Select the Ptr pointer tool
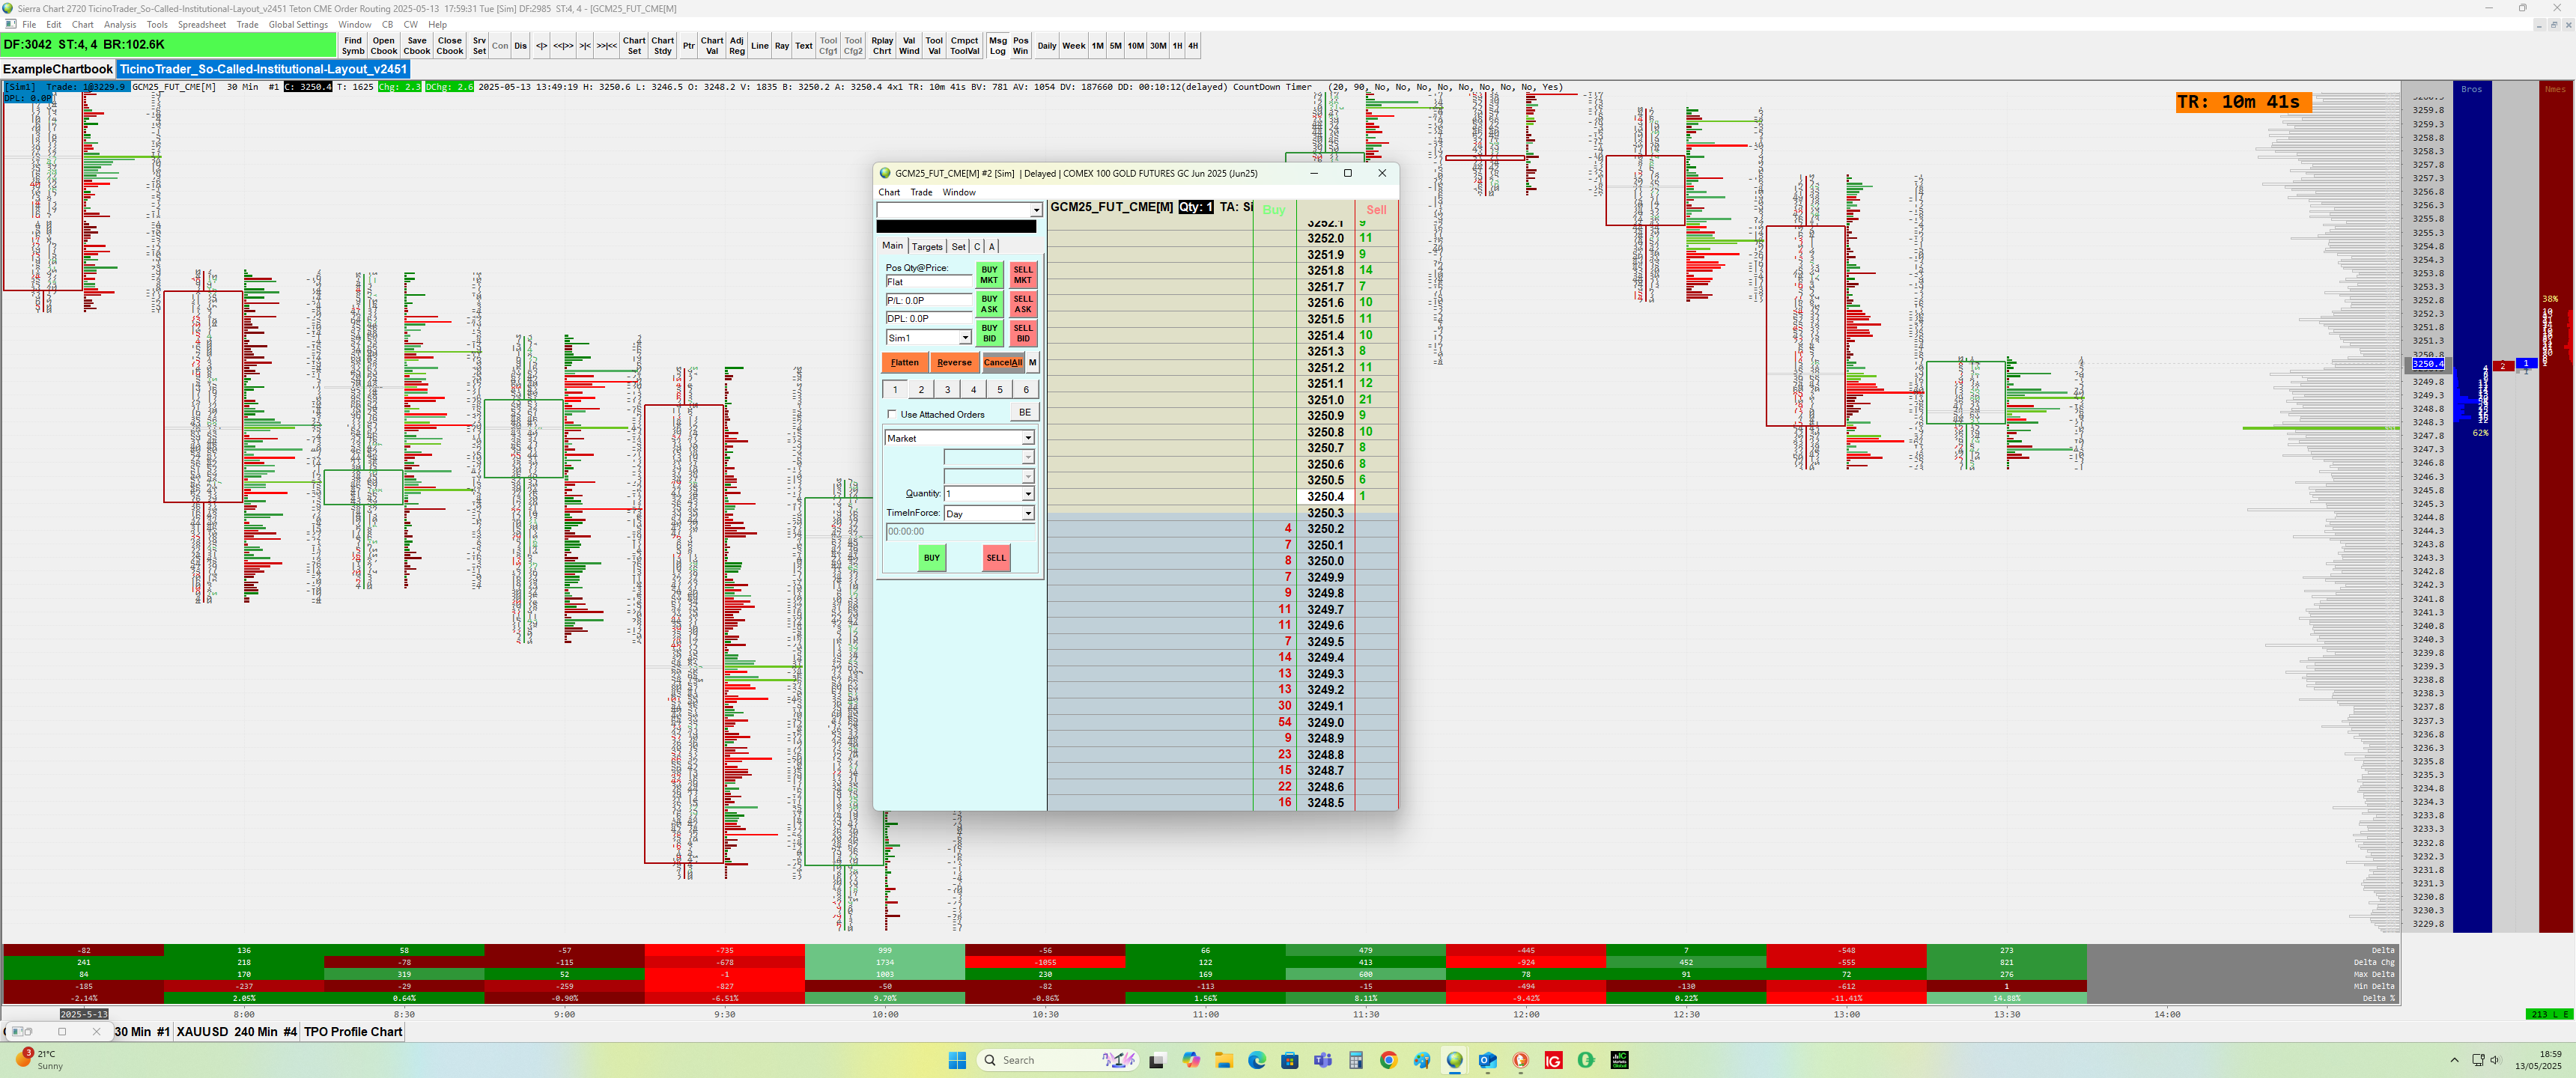This screenshot has width=2576, height=1078. click(688, 46)
